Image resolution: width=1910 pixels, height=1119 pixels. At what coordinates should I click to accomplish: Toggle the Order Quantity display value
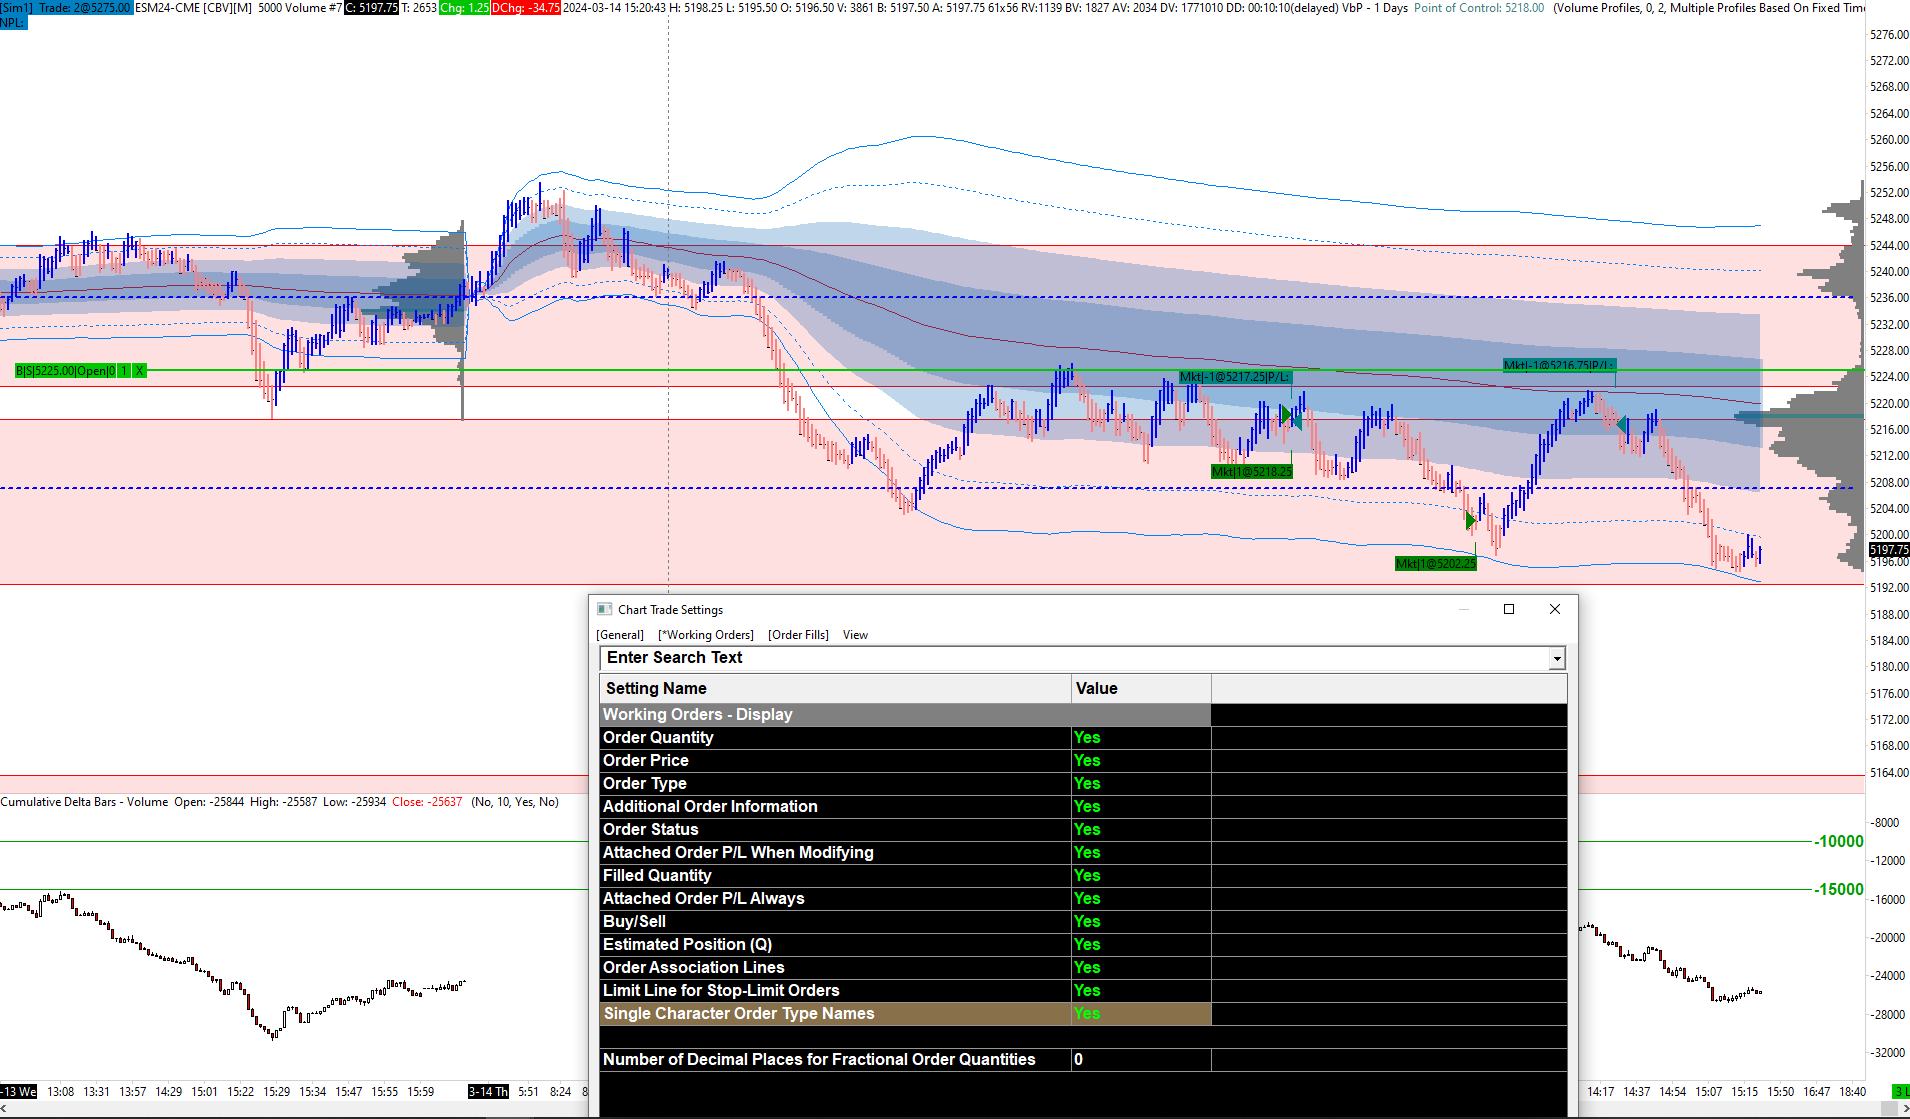tap(1087, 738)
